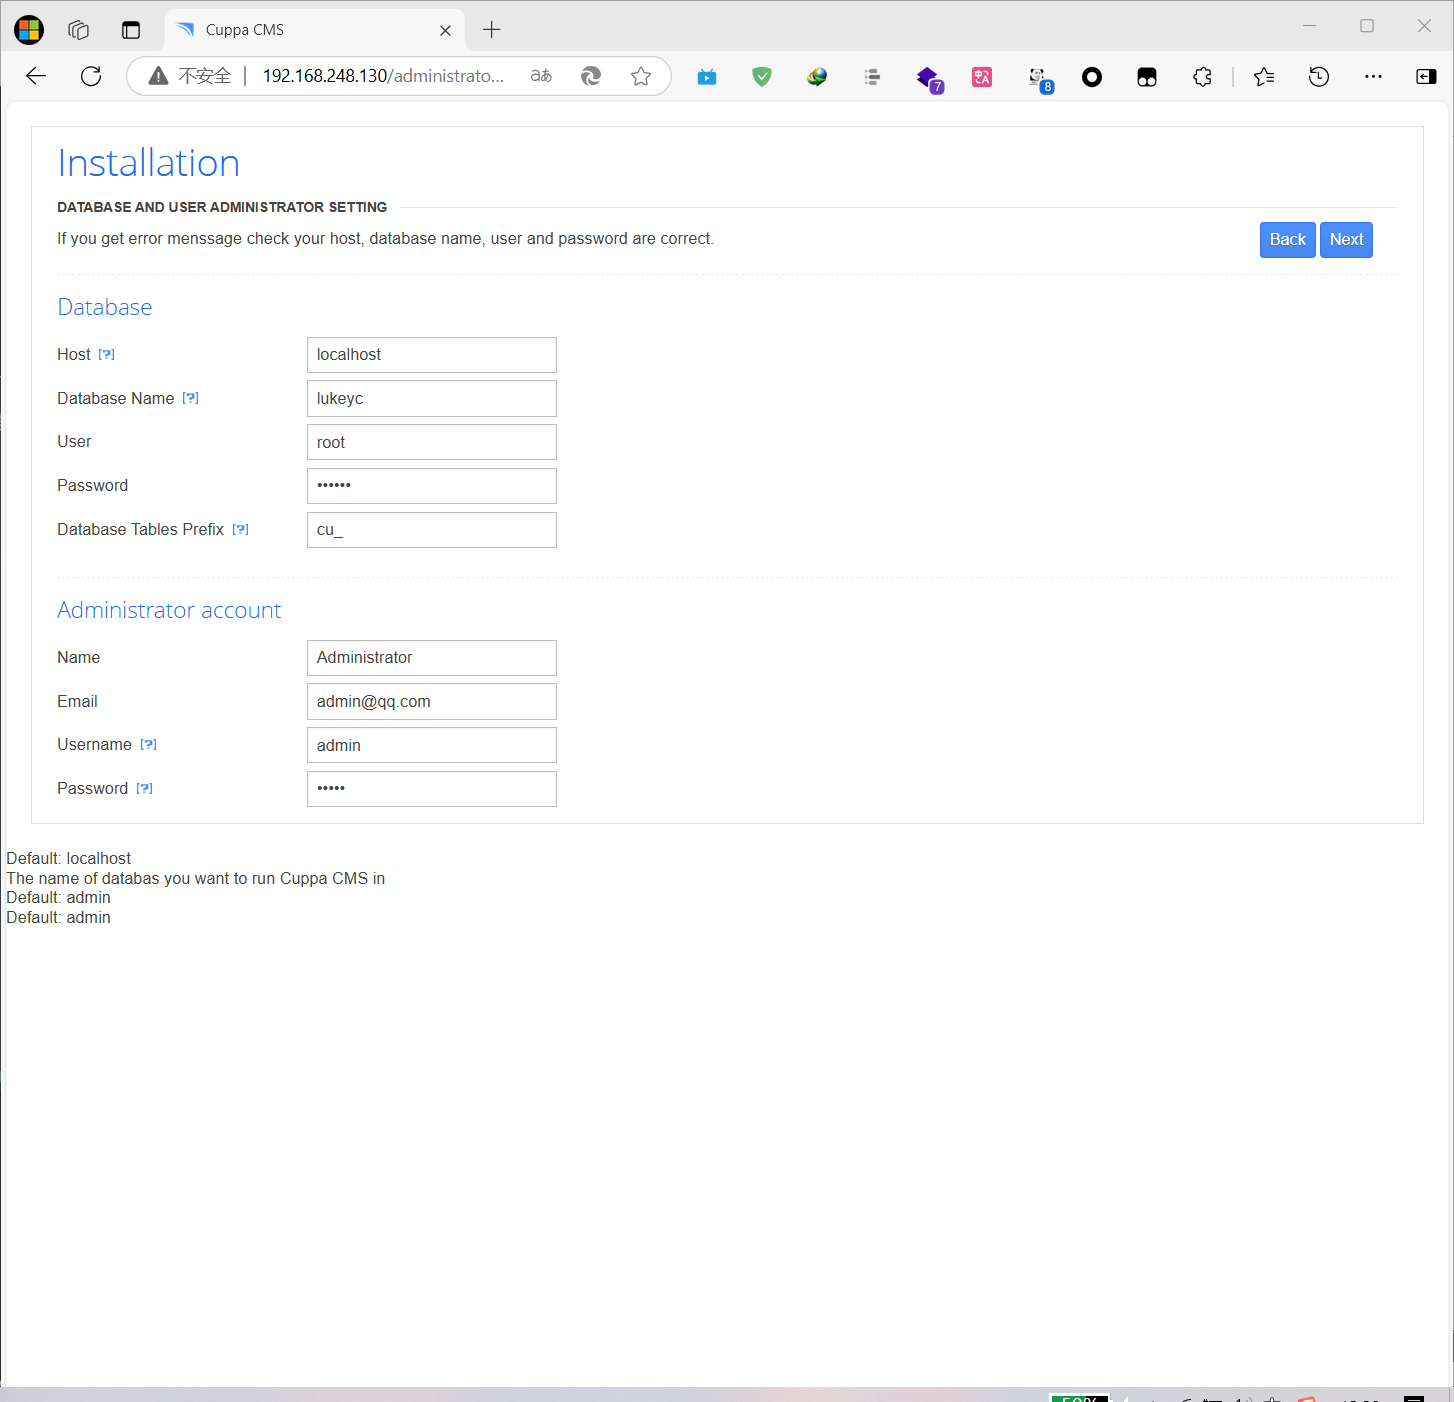Click the Host help [?] icon

[107, 355]
